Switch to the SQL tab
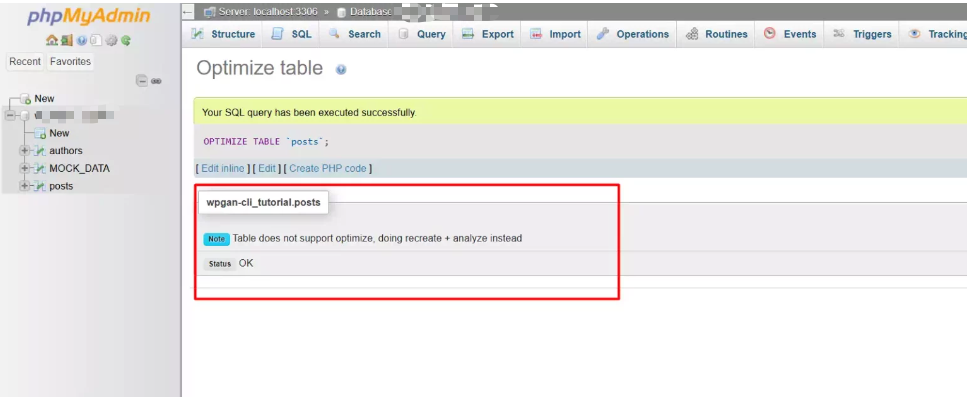This screenshot has width=967, height=401. click(292, 35)
